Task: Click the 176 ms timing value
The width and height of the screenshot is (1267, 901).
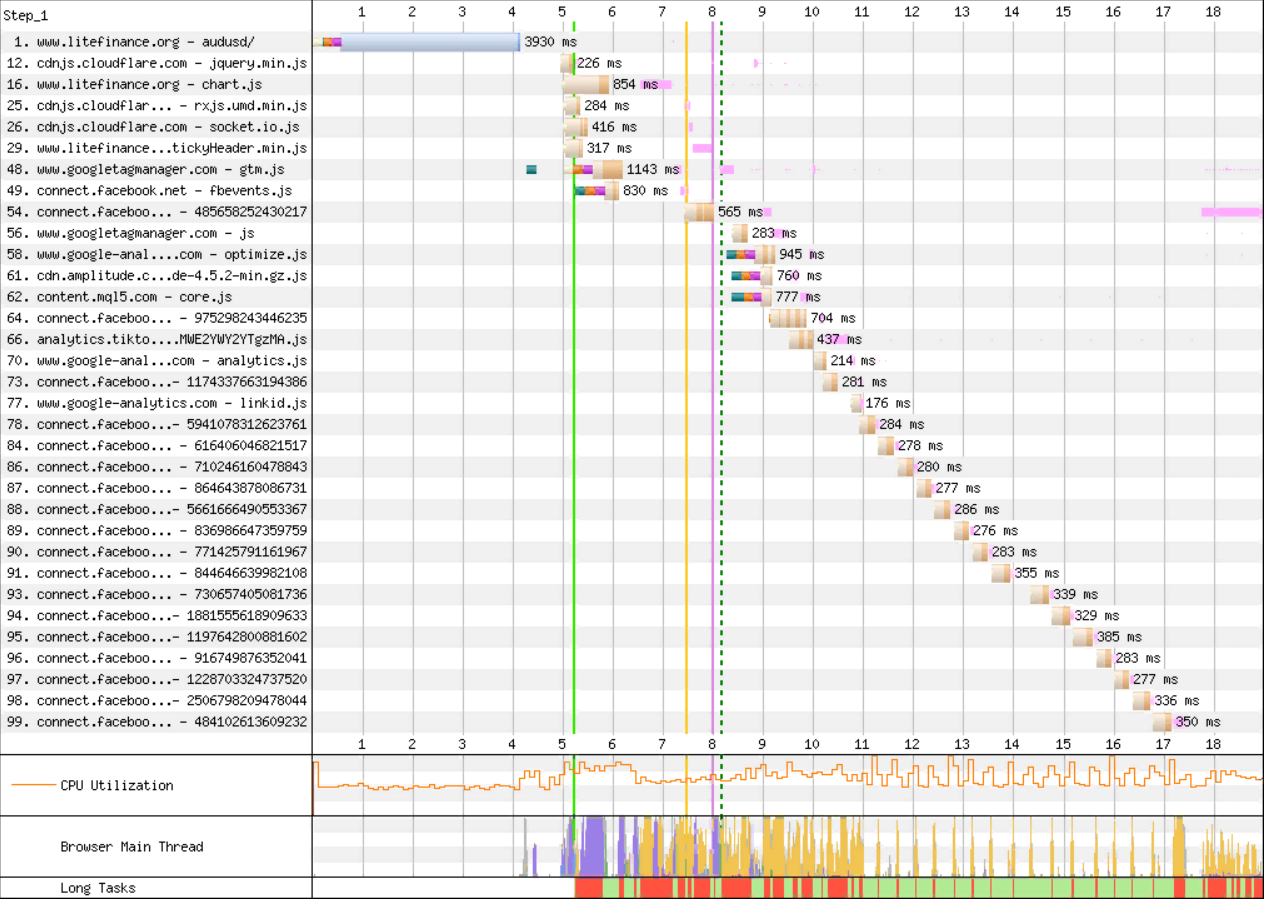Action: [x=888, y=403]
